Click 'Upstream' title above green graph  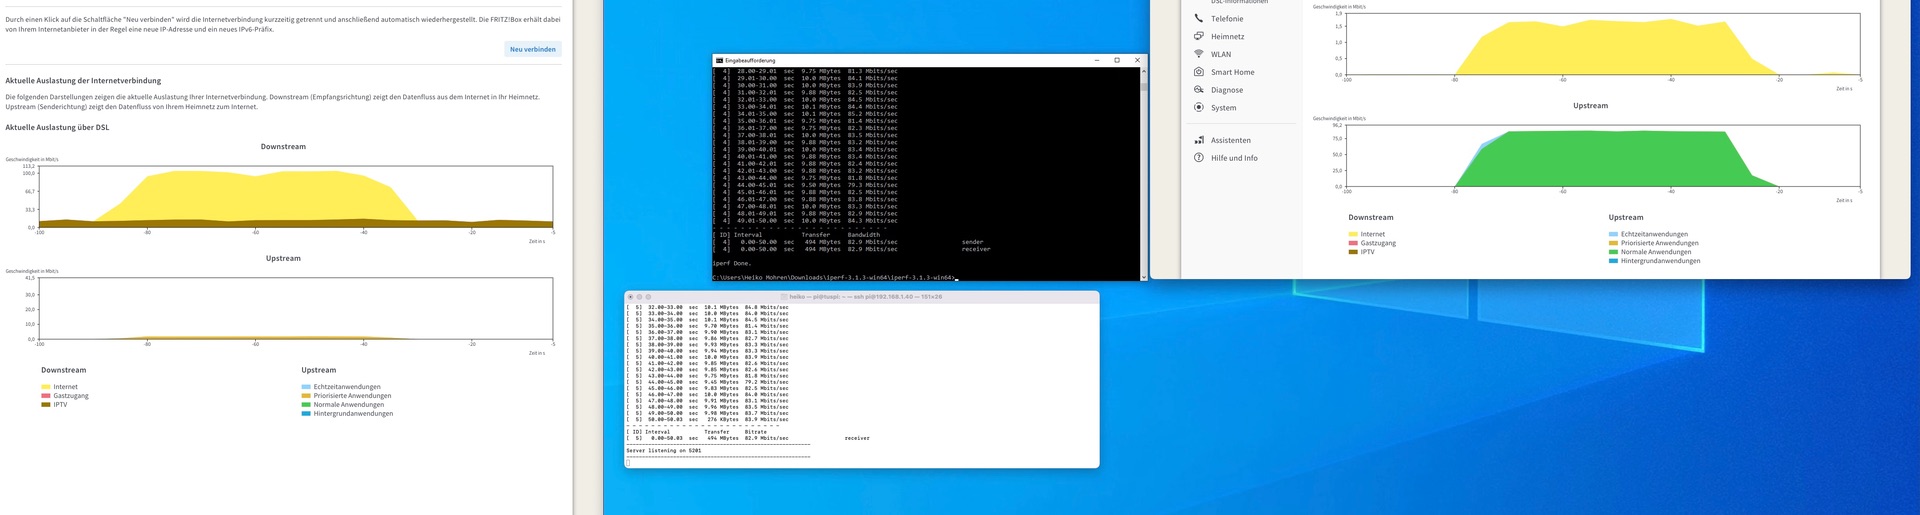point(1590,106)
